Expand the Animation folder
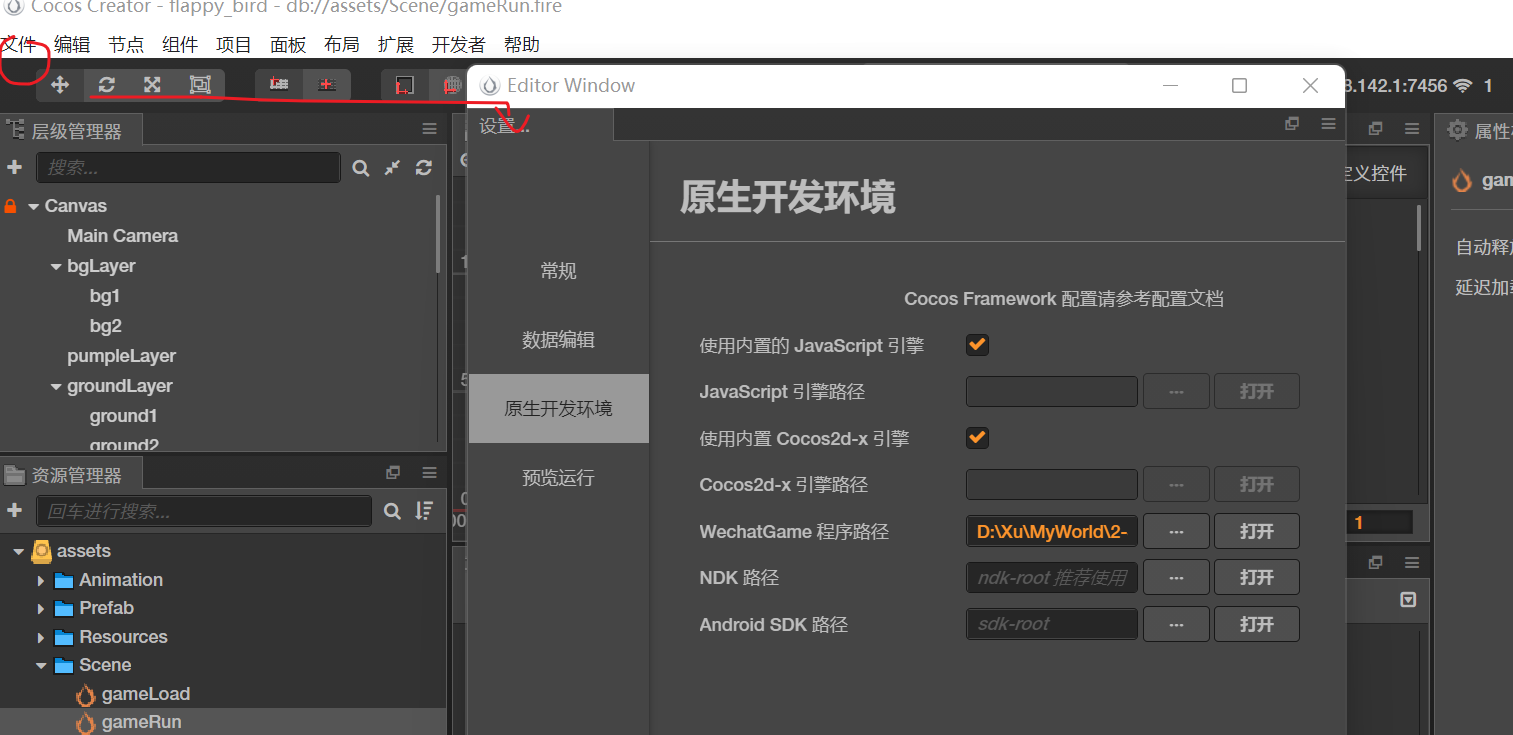1513x735 pixels. click(41, 580)
